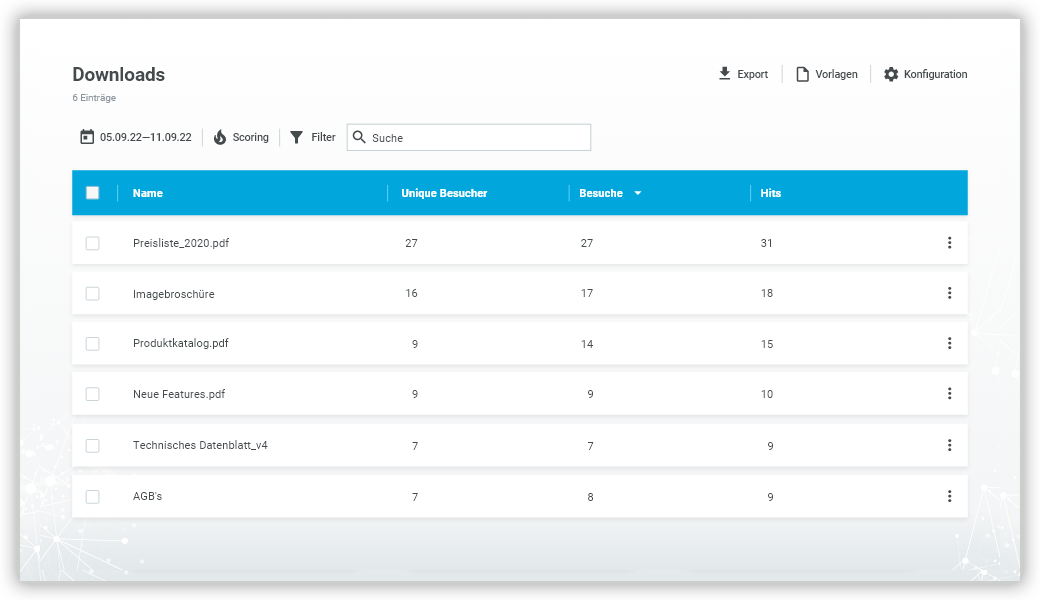Click the calendar date range icon

[87, 137]
